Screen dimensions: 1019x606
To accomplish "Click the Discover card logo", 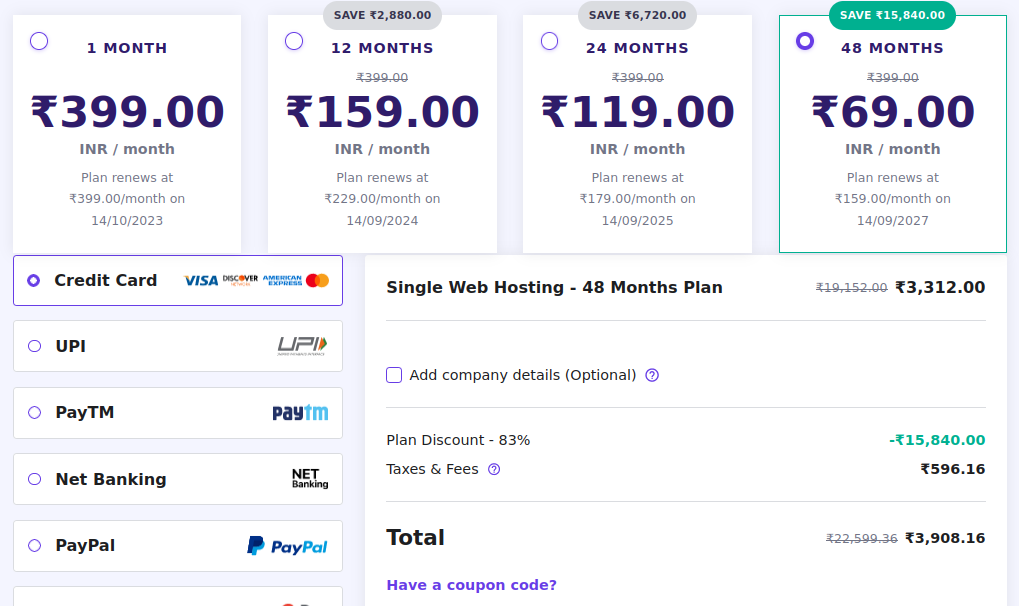I will (240, 281).
